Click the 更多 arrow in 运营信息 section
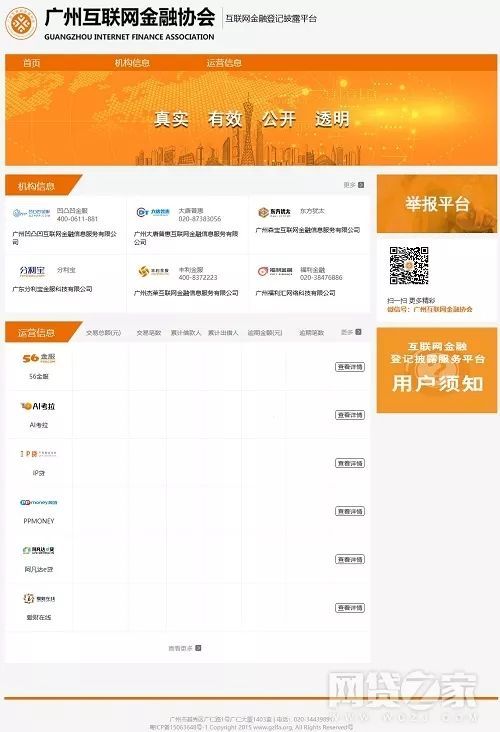Image resolution: width=500 pixels, height=732 pixels. (358, 332)
